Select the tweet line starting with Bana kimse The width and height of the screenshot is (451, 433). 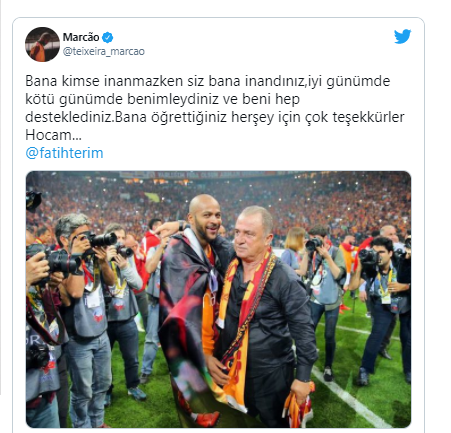pyautogui.click(x=208, y=81)
